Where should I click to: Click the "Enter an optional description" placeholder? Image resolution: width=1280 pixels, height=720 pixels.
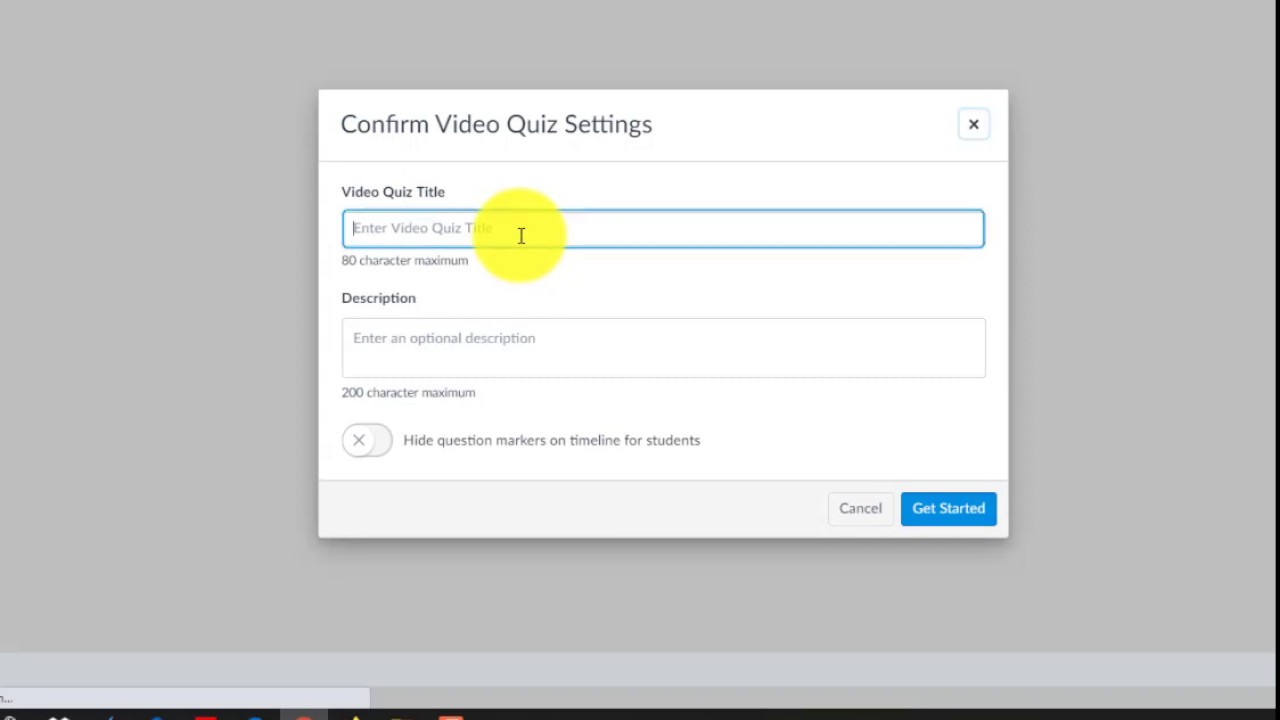tap(444, 338)
